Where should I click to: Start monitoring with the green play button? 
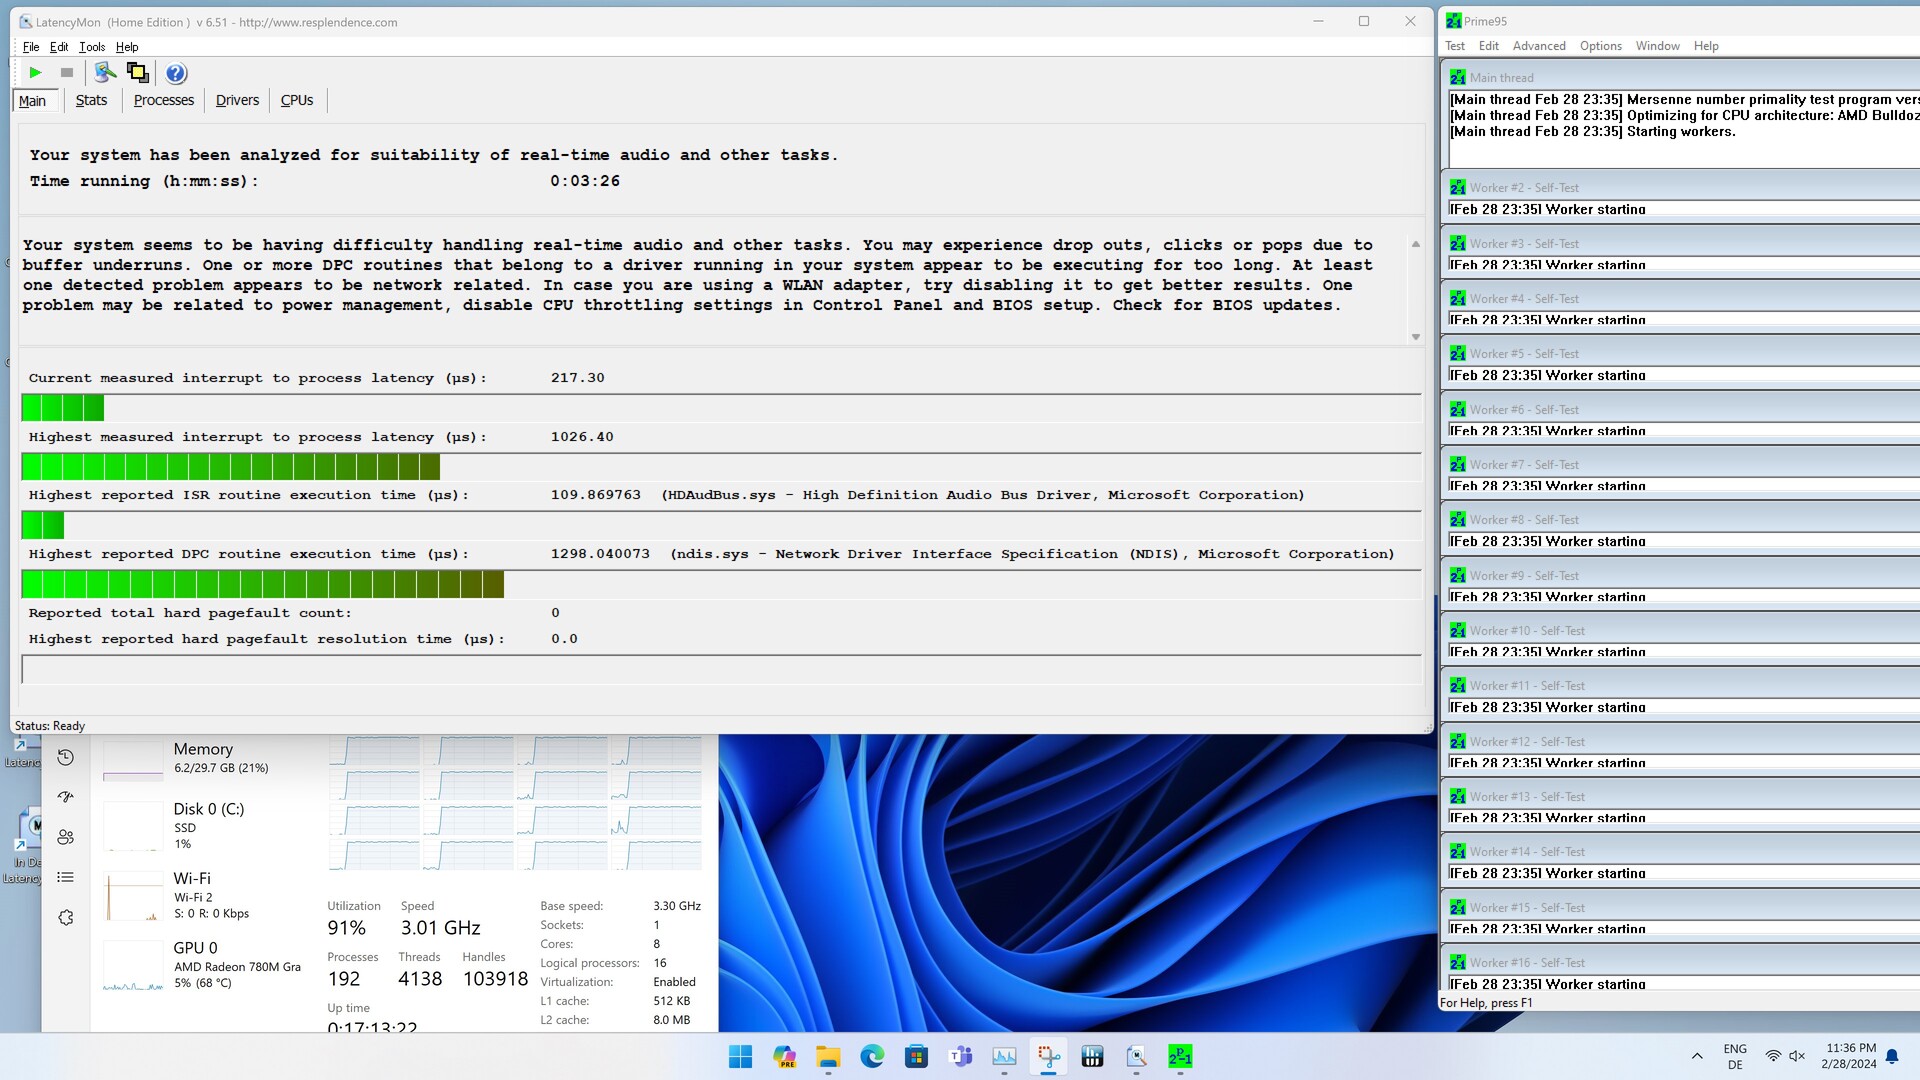tap(35, 73)
